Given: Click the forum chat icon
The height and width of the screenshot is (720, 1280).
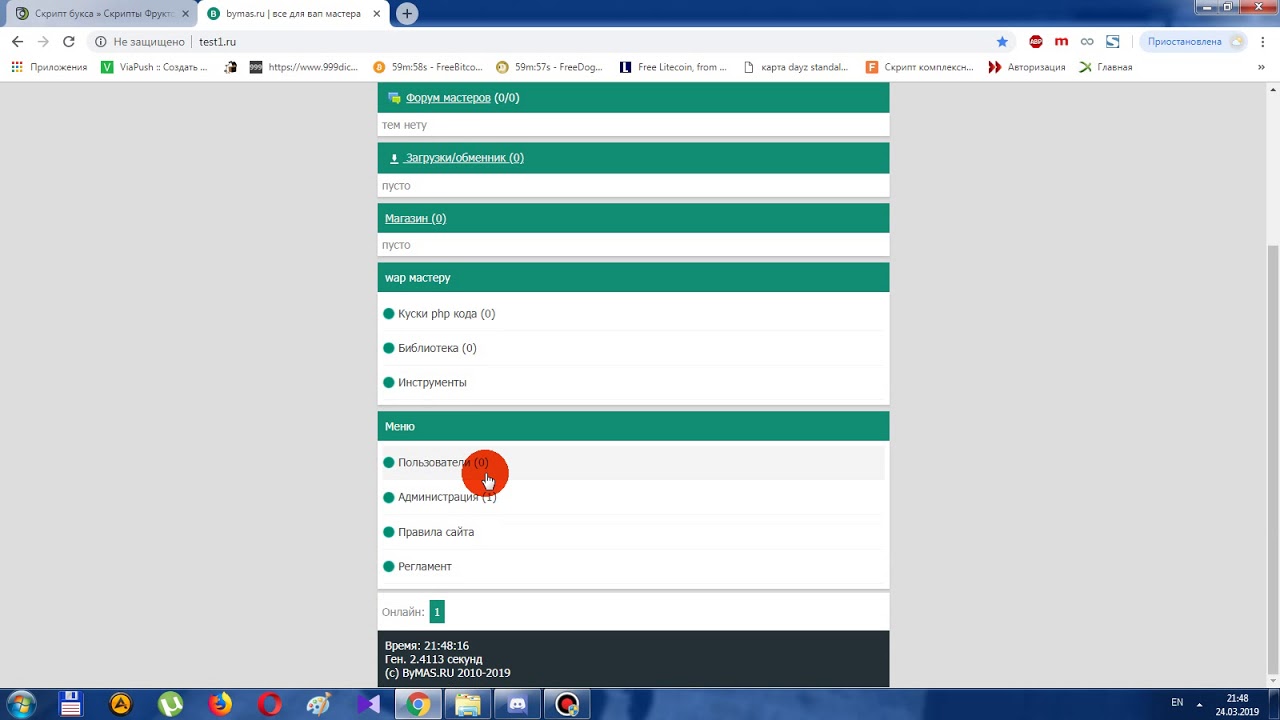Looking at the screenshot, I should (394, 98).
